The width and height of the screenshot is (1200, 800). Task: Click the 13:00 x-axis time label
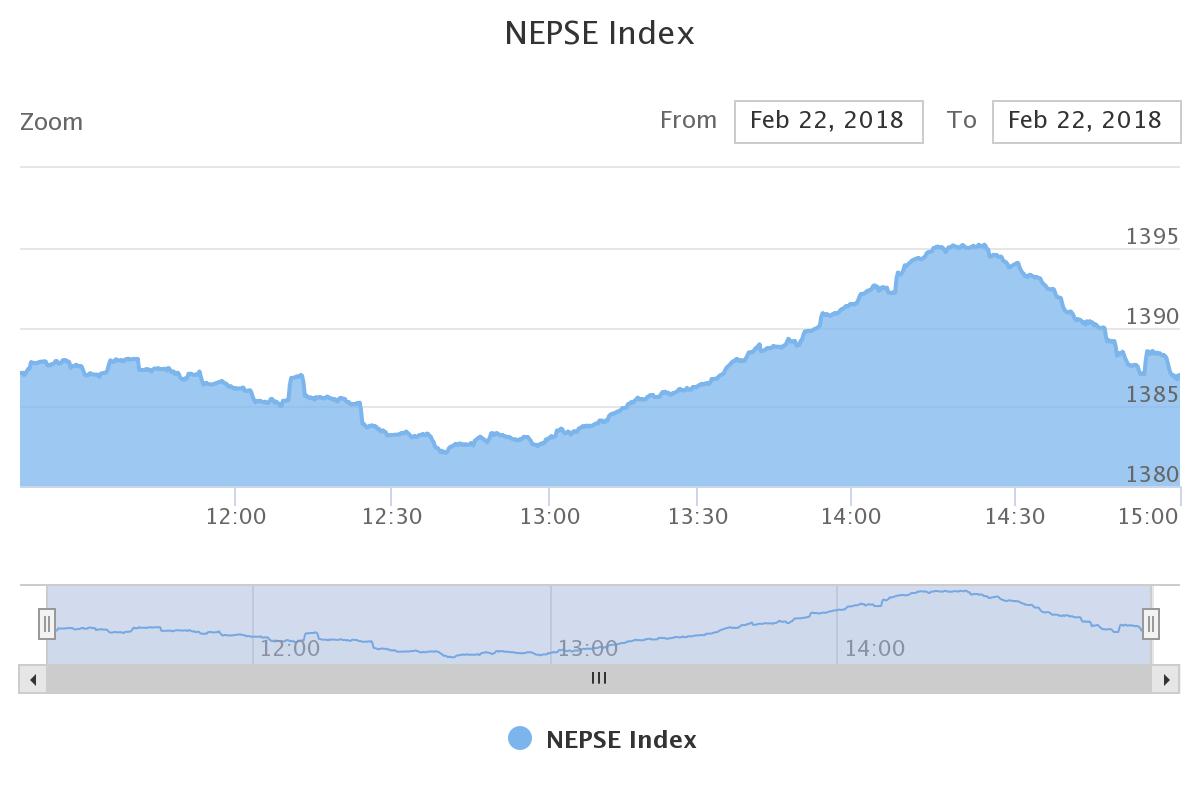549,517
